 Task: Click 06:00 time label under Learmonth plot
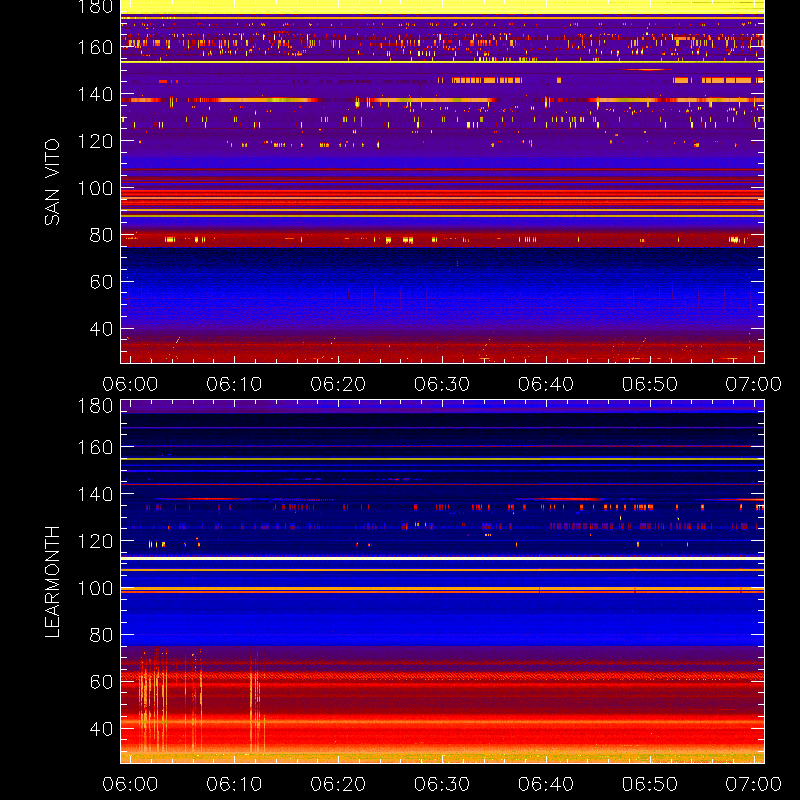pos(130,784)
